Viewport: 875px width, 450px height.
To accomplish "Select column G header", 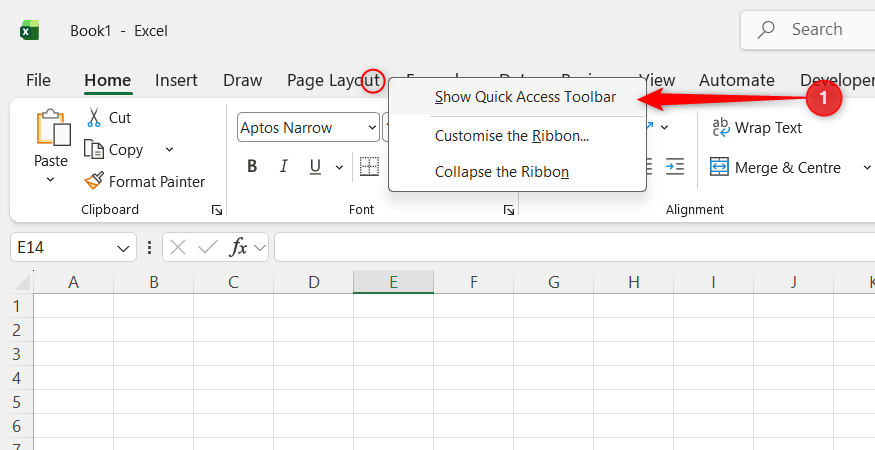I will tap(554, 282).
